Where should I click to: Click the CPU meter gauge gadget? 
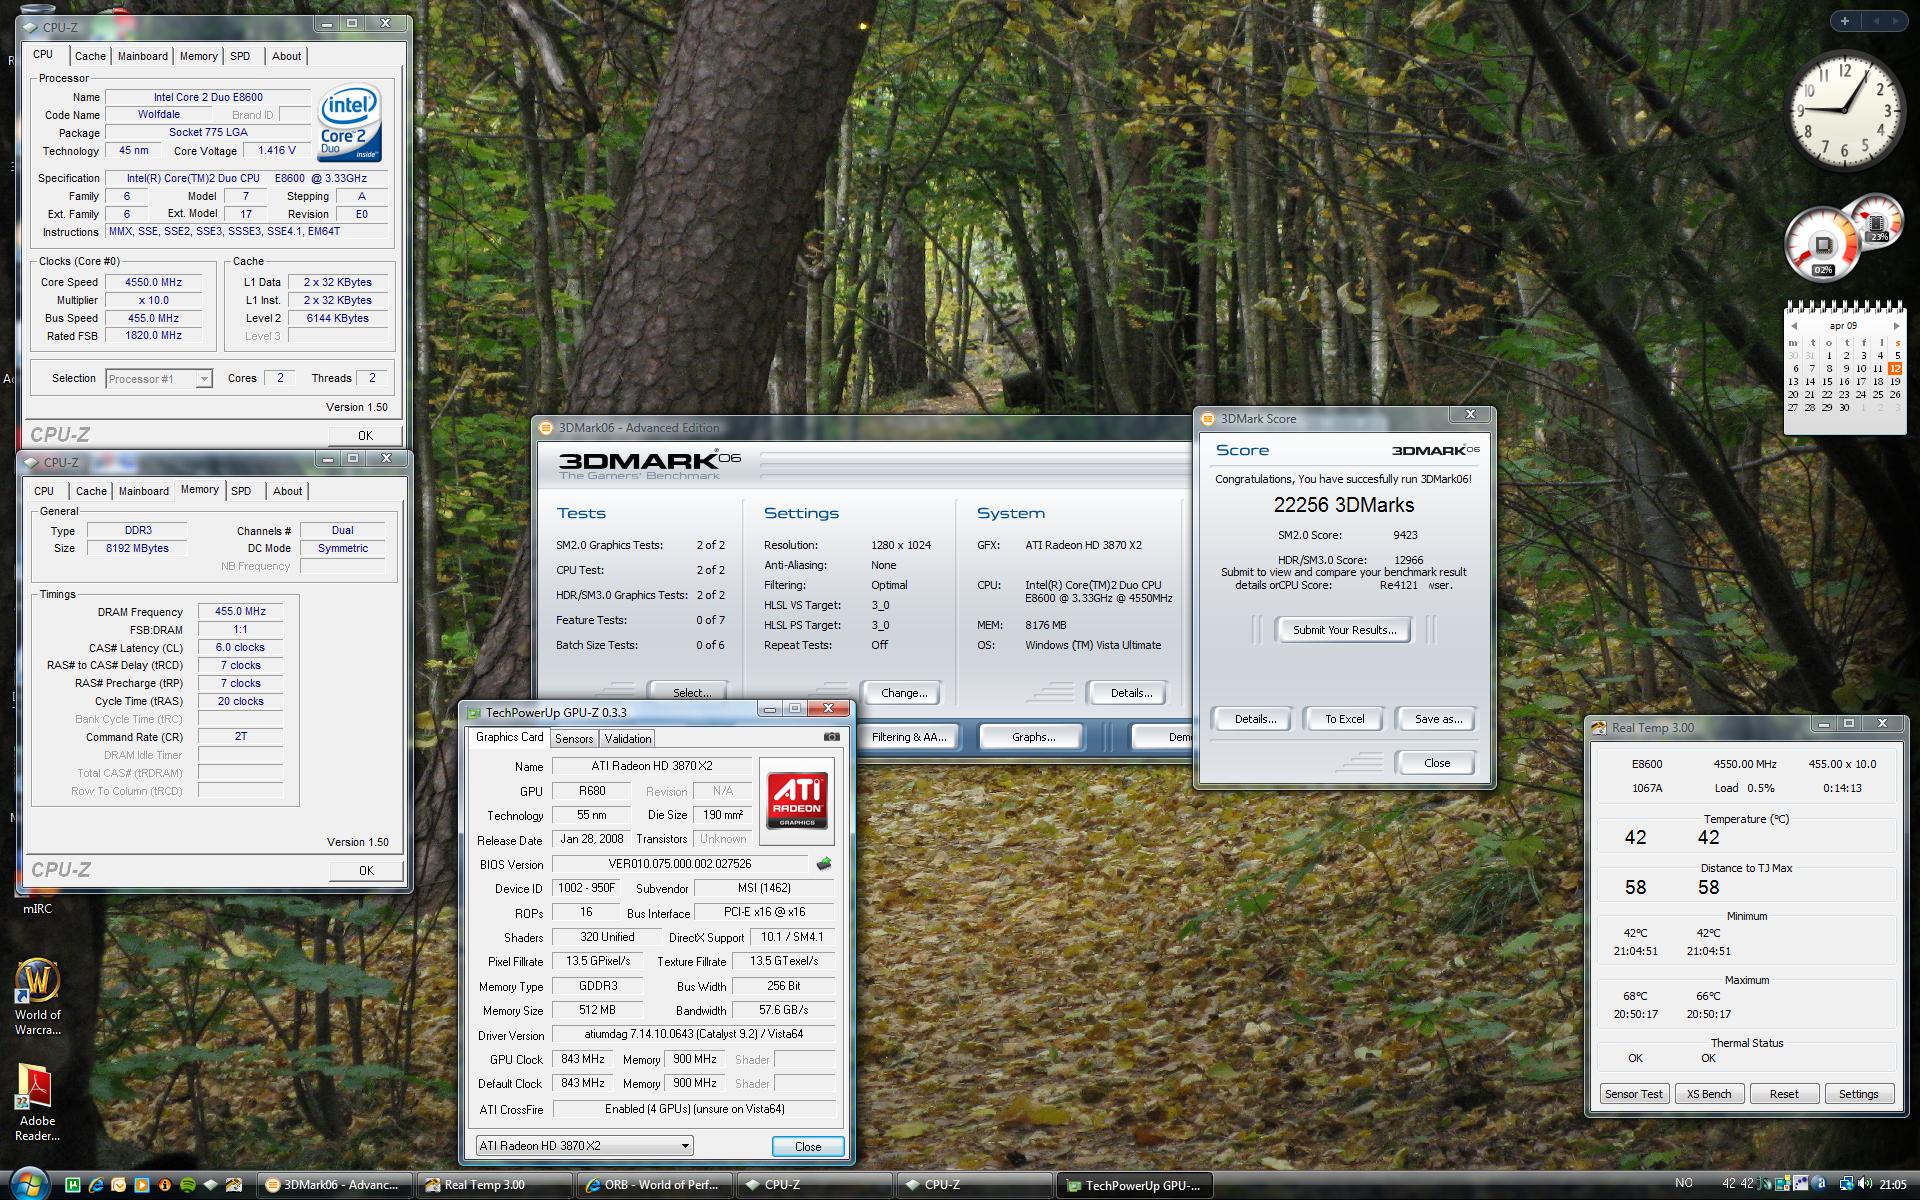click(x=1823, y=244)
